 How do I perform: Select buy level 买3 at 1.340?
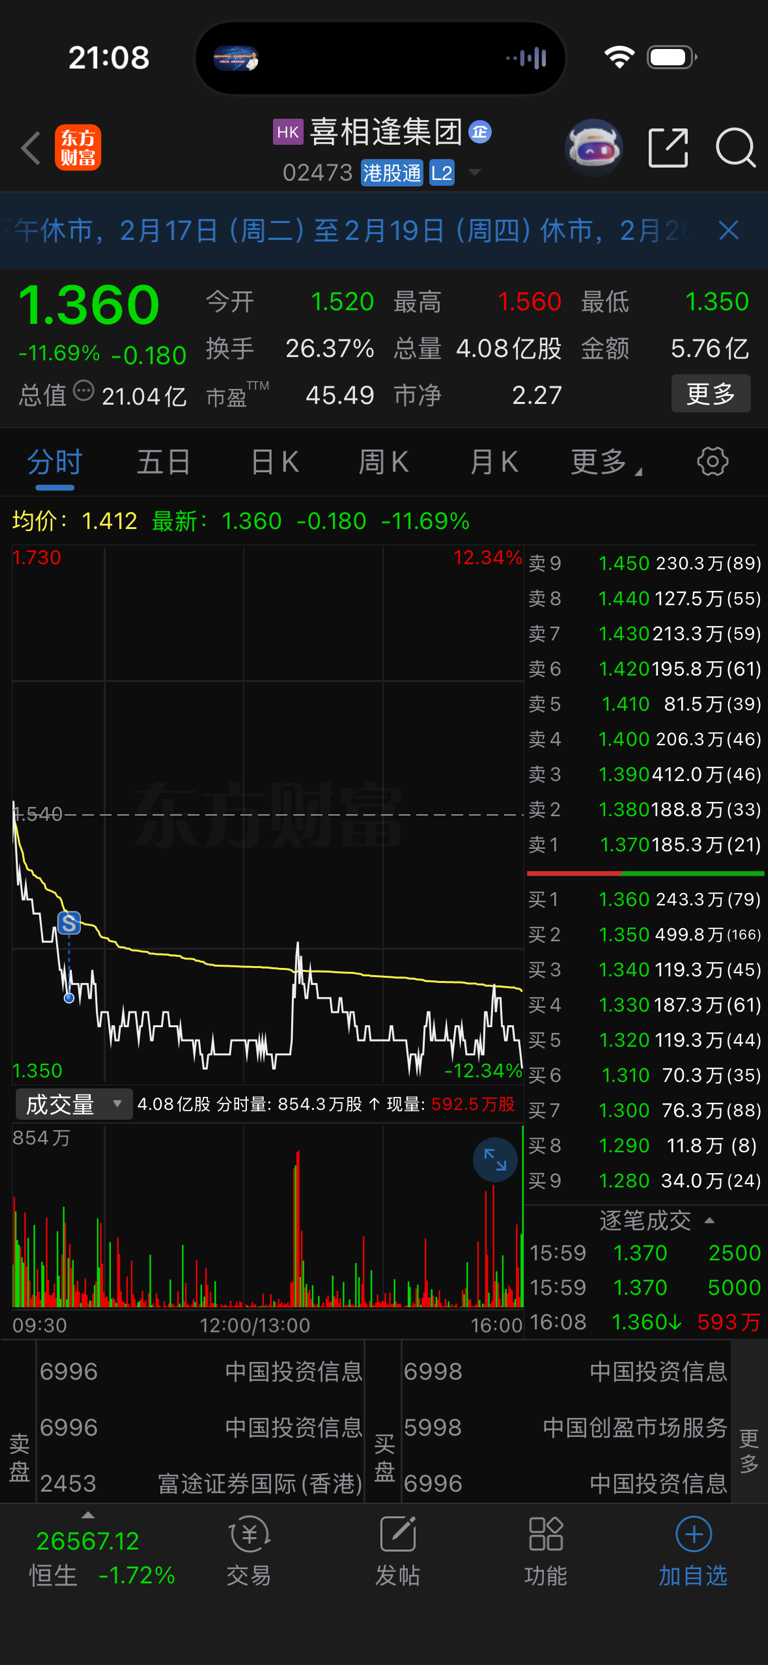pyautogui.click(x=645, y=970)
